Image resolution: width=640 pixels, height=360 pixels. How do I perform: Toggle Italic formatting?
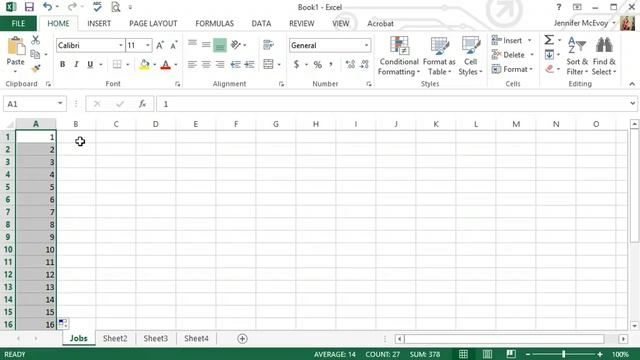[x=76, y=64]
